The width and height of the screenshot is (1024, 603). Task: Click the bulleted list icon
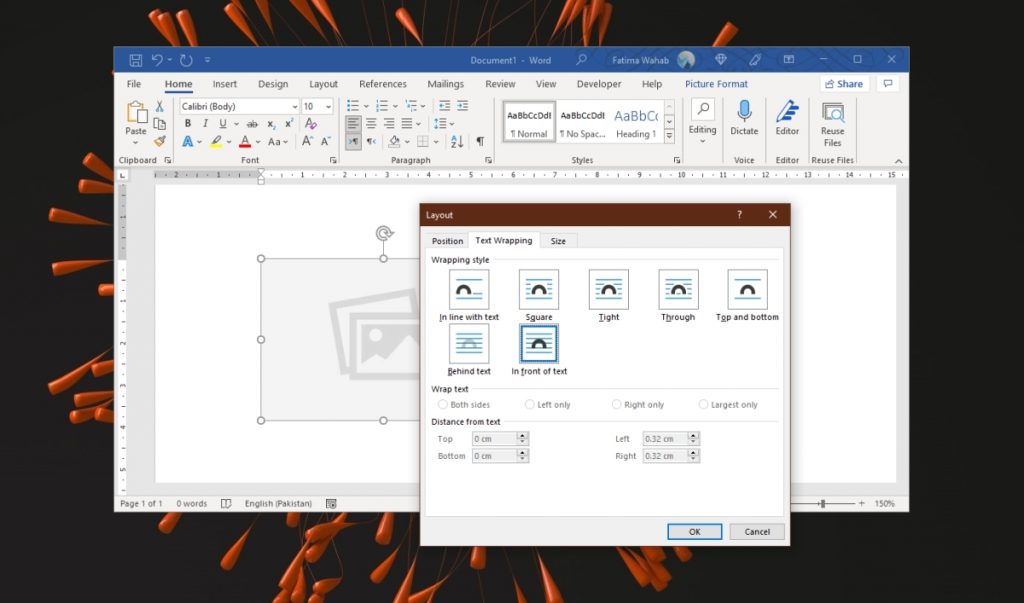coord(351,105)
